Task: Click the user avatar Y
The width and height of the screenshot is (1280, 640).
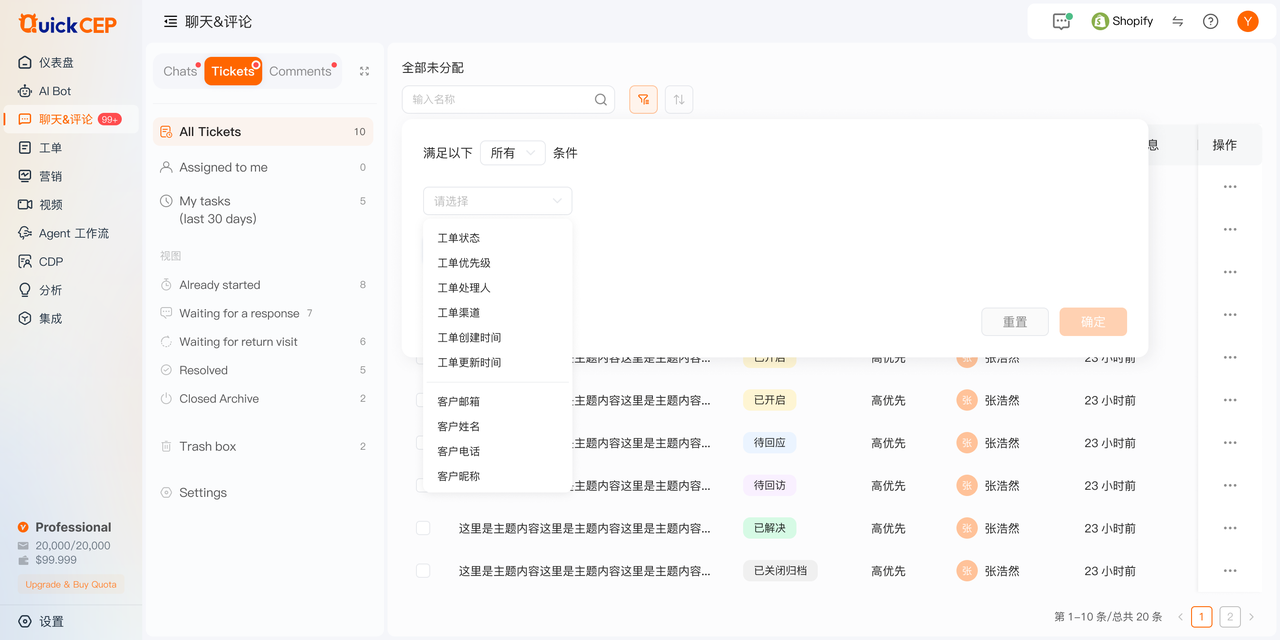Action: click(1247, 21)
